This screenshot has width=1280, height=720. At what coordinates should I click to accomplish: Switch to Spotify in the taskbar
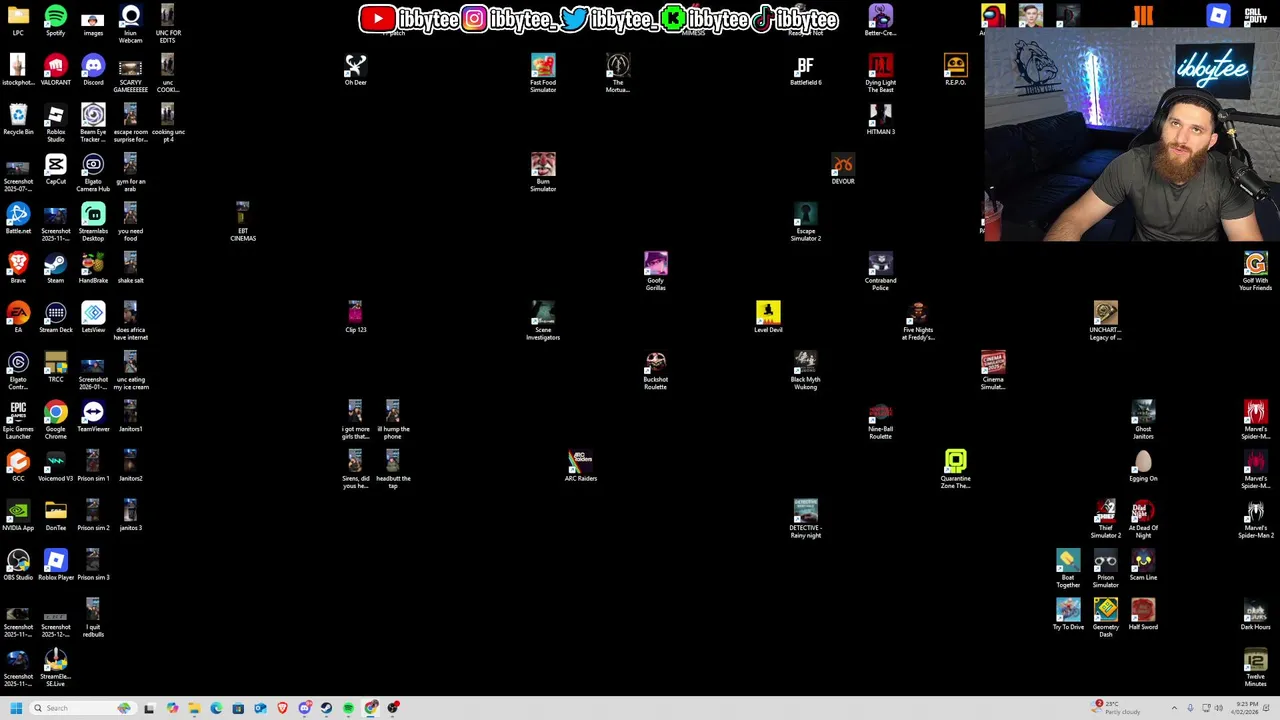click(x=348, y=708)
